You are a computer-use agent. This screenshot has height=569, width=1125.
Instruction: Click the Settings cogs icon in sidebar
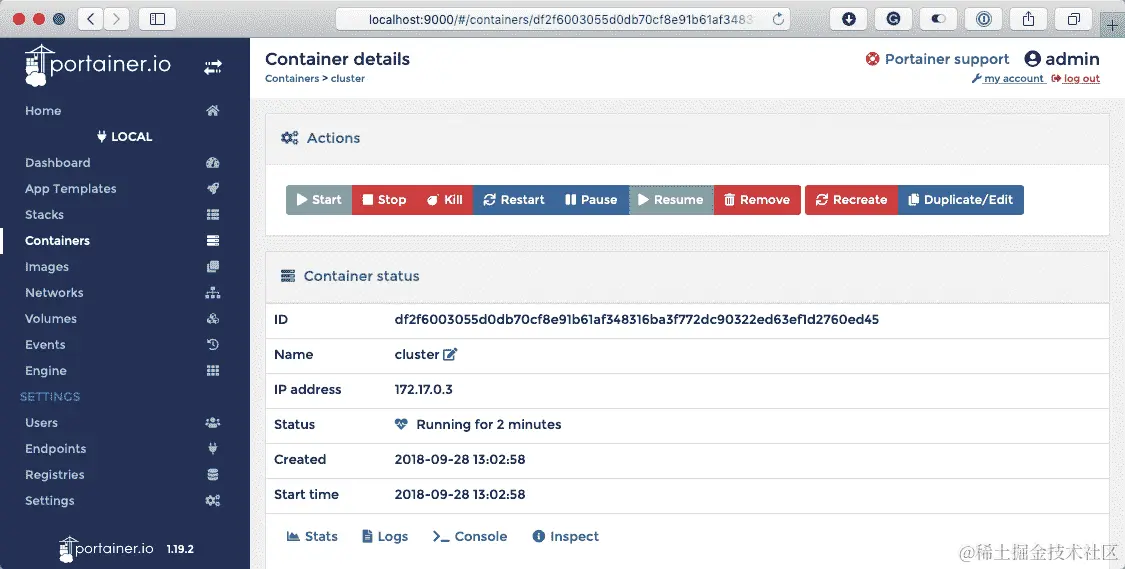pos(212,501)
